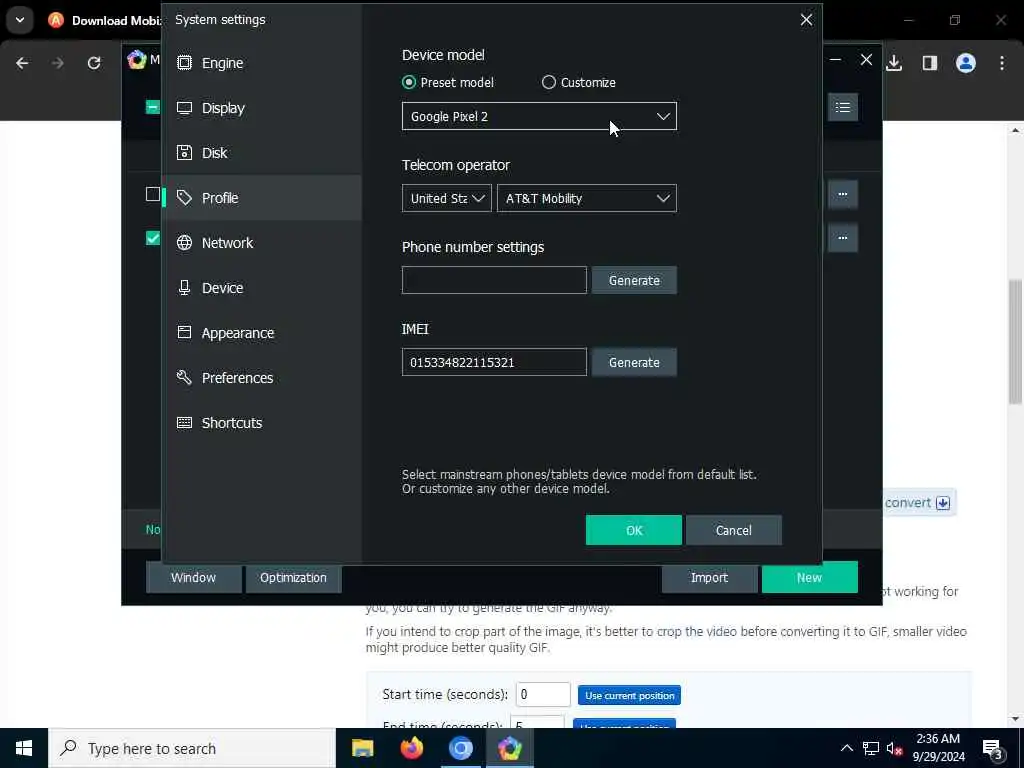Screen dimensions: 1024x768
Task: Open the browser three-dot menu
Action: click(x=1002, y=63)
